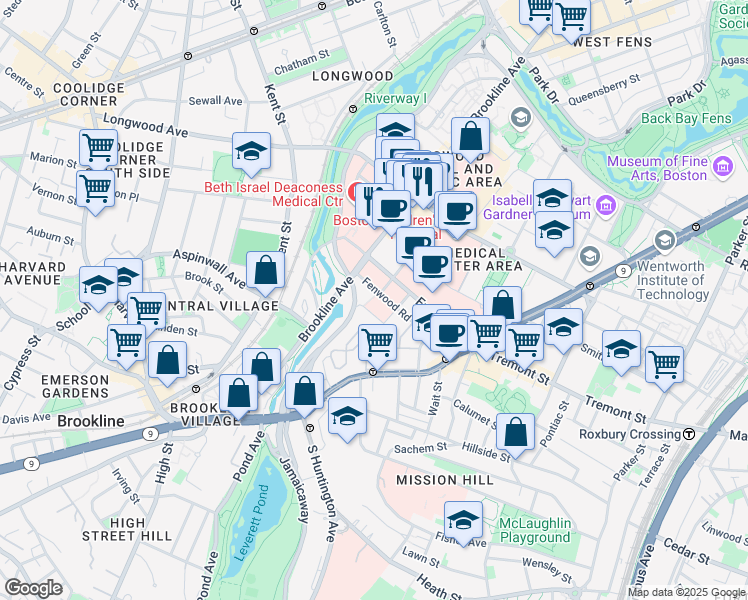Click the shopping cart marker at Vernon St
Viewport: 748px width, 600px height.
click(95, 189)
